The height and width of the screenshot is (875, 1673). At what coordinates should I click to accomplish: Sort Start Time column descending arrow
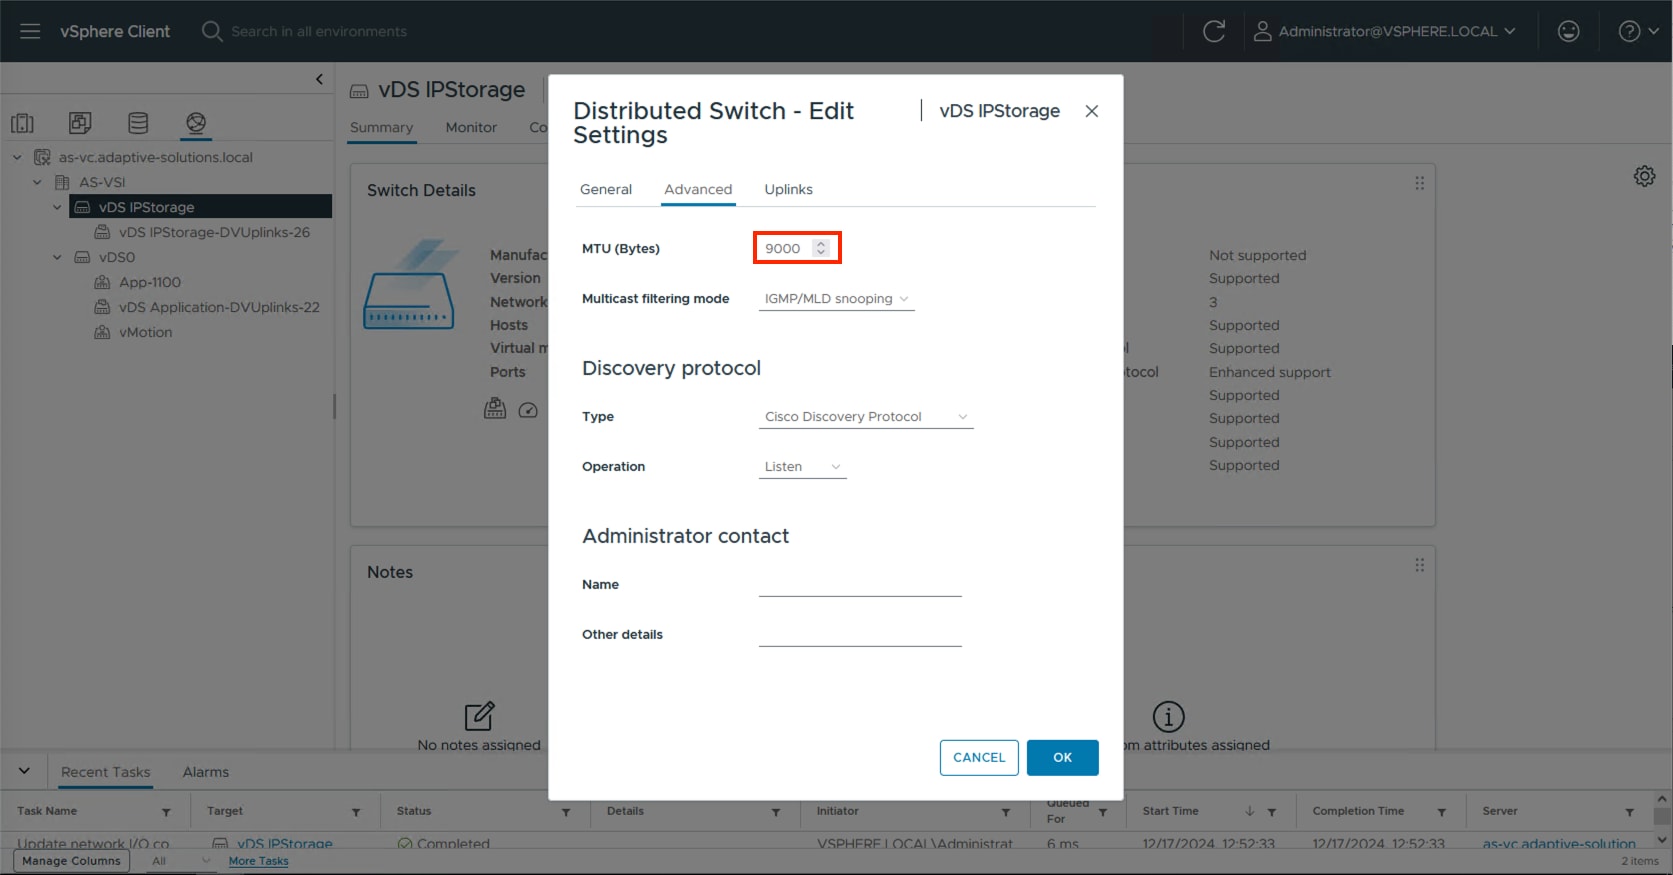[1249, 811]
